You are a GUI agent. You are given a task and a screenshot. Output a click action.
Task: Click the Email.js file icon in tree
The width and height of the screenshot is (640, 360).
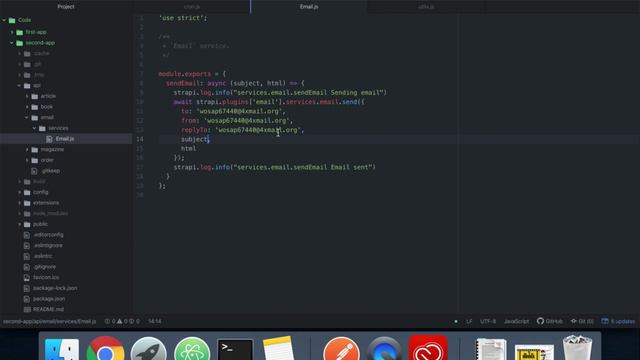(49, 139)
